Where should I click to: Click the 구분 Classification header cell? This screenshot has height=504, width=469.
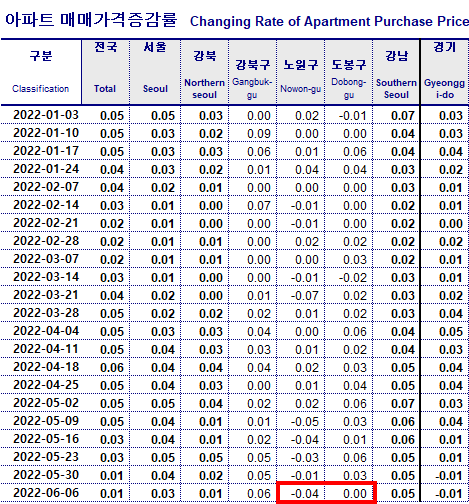41,72
